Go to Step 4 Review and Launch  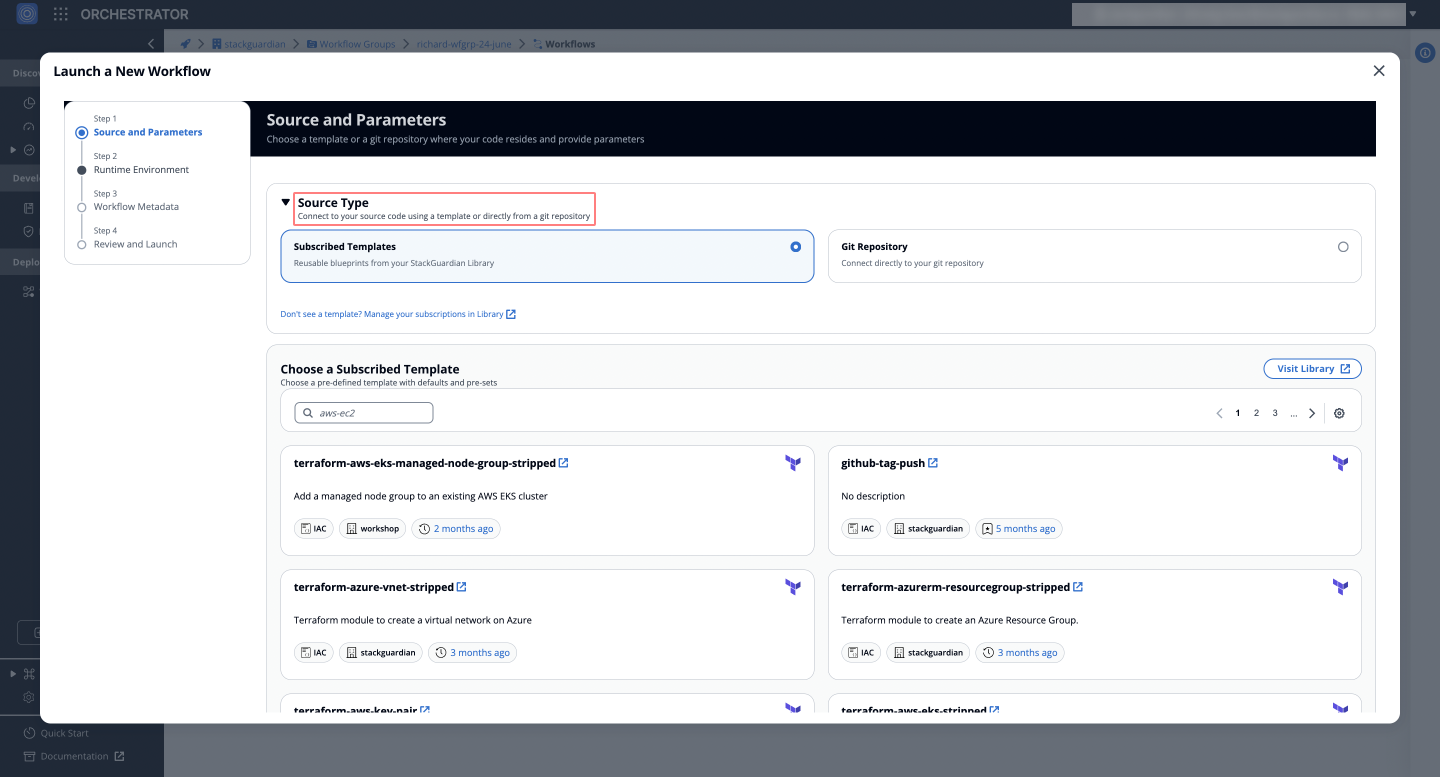[135, 244]
